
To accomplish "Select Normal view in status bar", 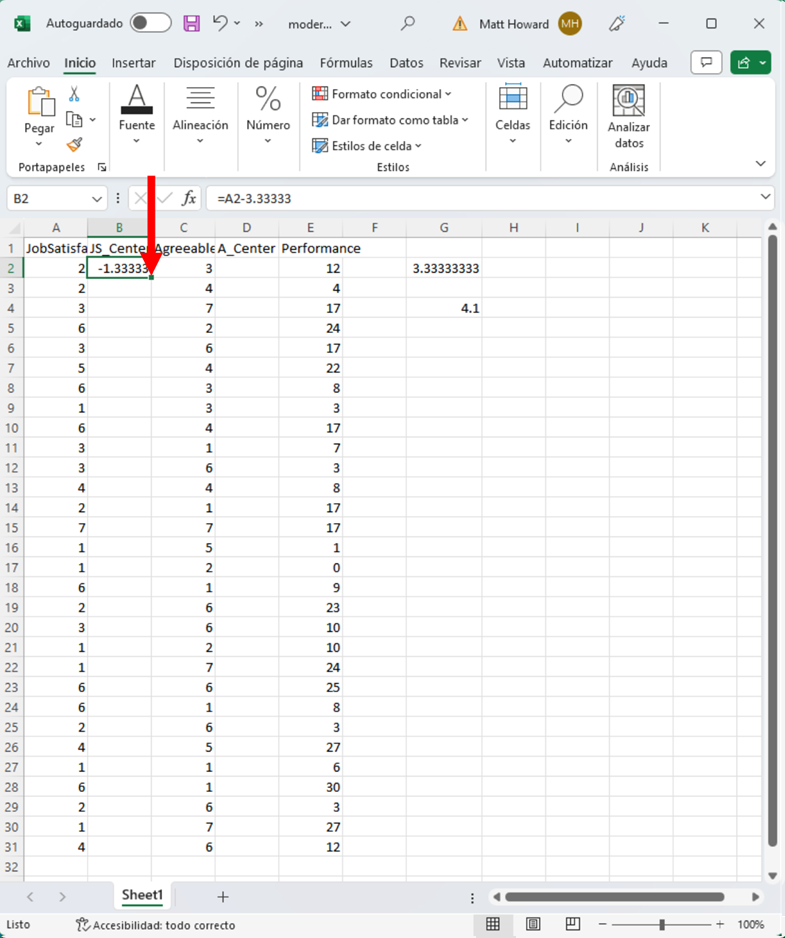I will [493, 925].
